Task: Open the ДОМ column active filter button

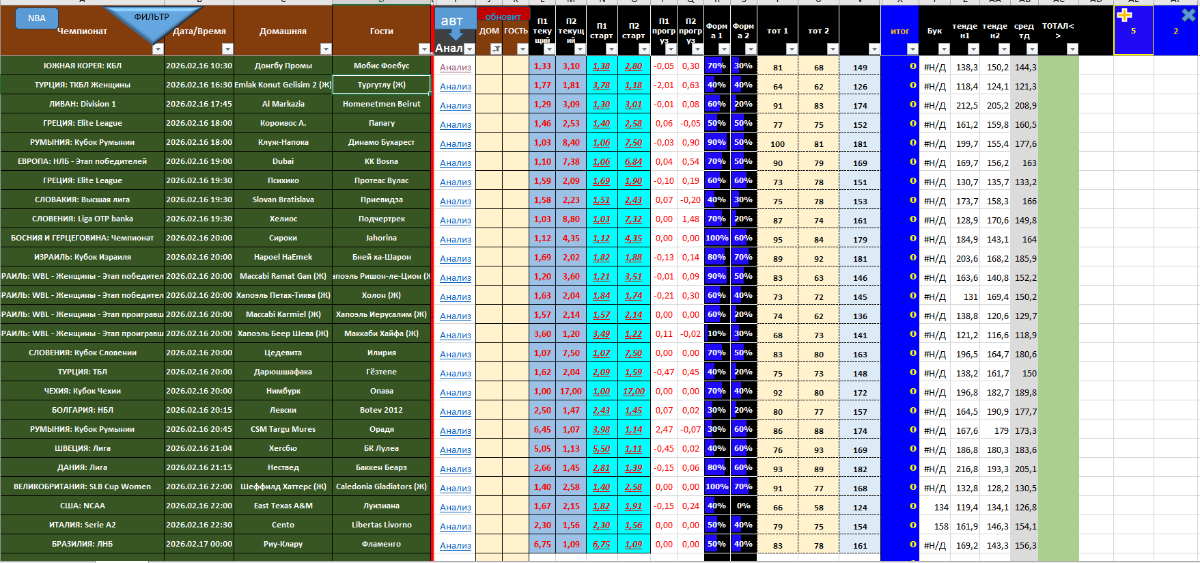Action: (x=494, y=48)
